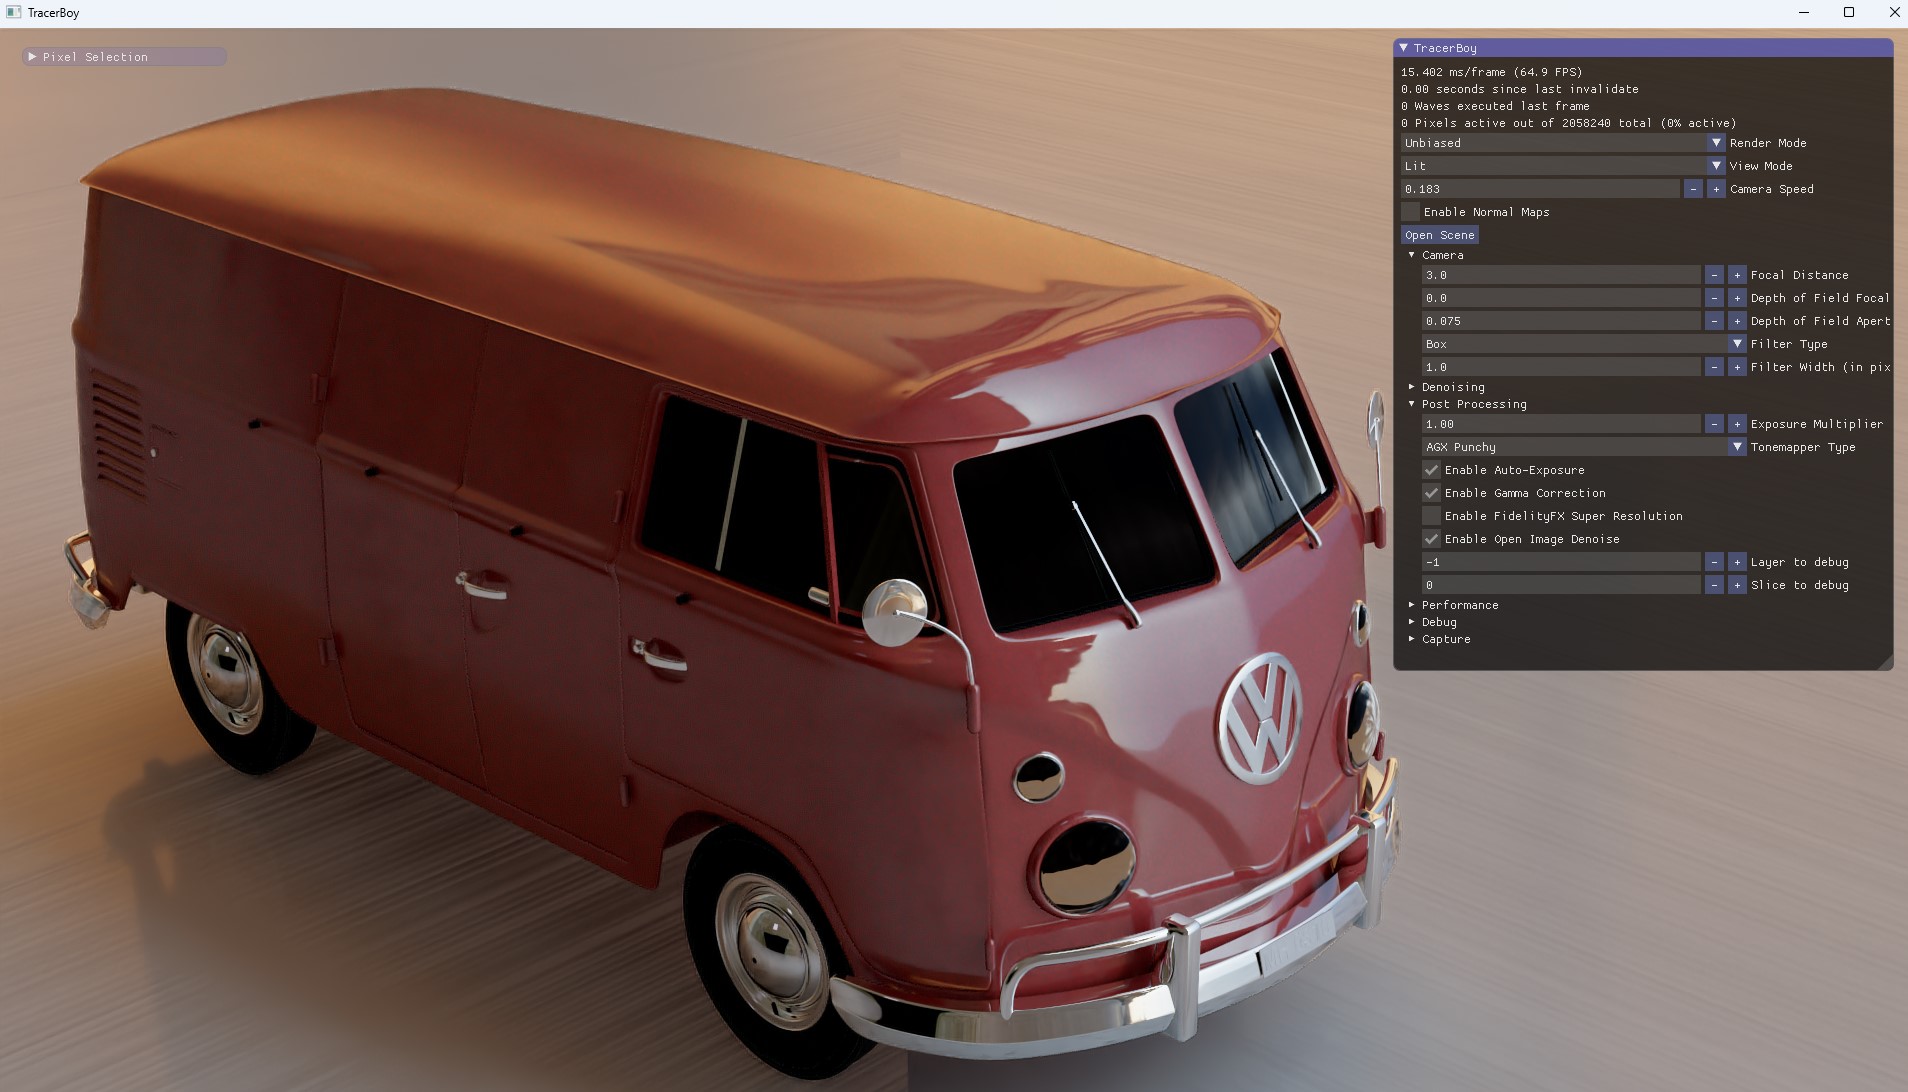Image resolution: width=1908 pixels, height=1092 pixels.
Task: Open the Filter Type dropdown
Action: (x=1737, y=343)
